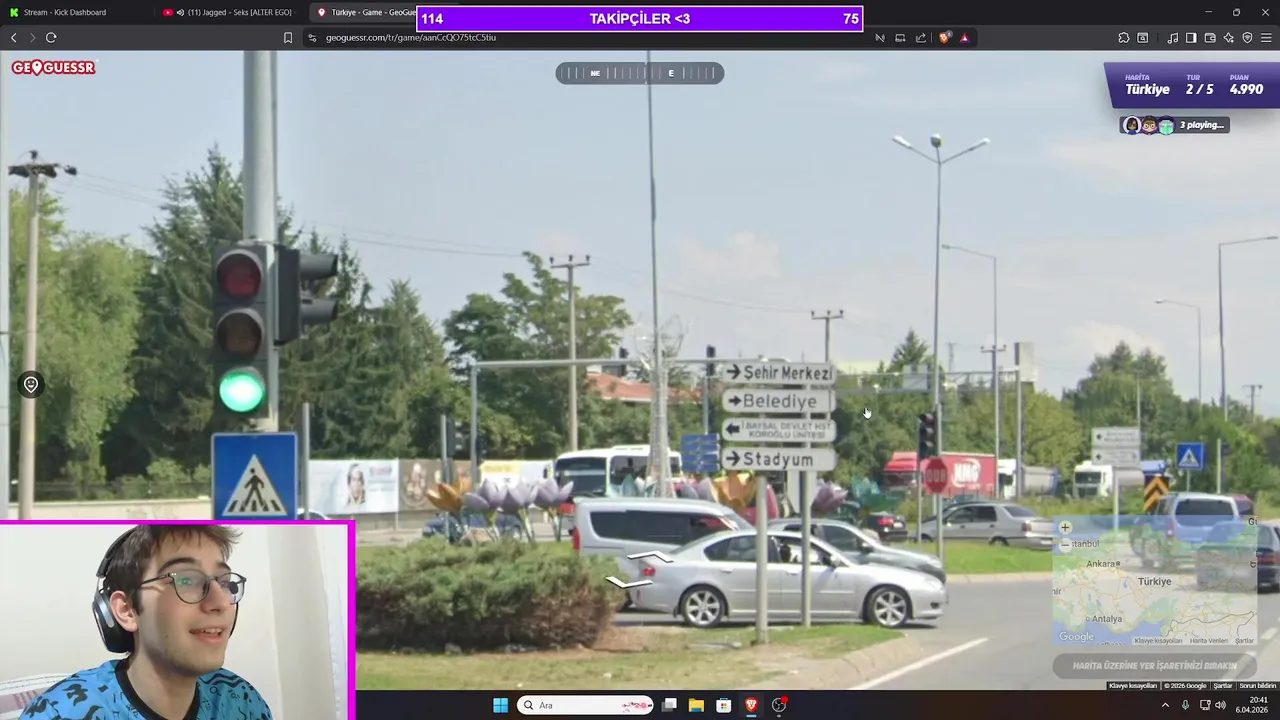Click the 3 playing avatars indicator
This screenshot has width=1280, height=720.
click(x=1174, y=125)
